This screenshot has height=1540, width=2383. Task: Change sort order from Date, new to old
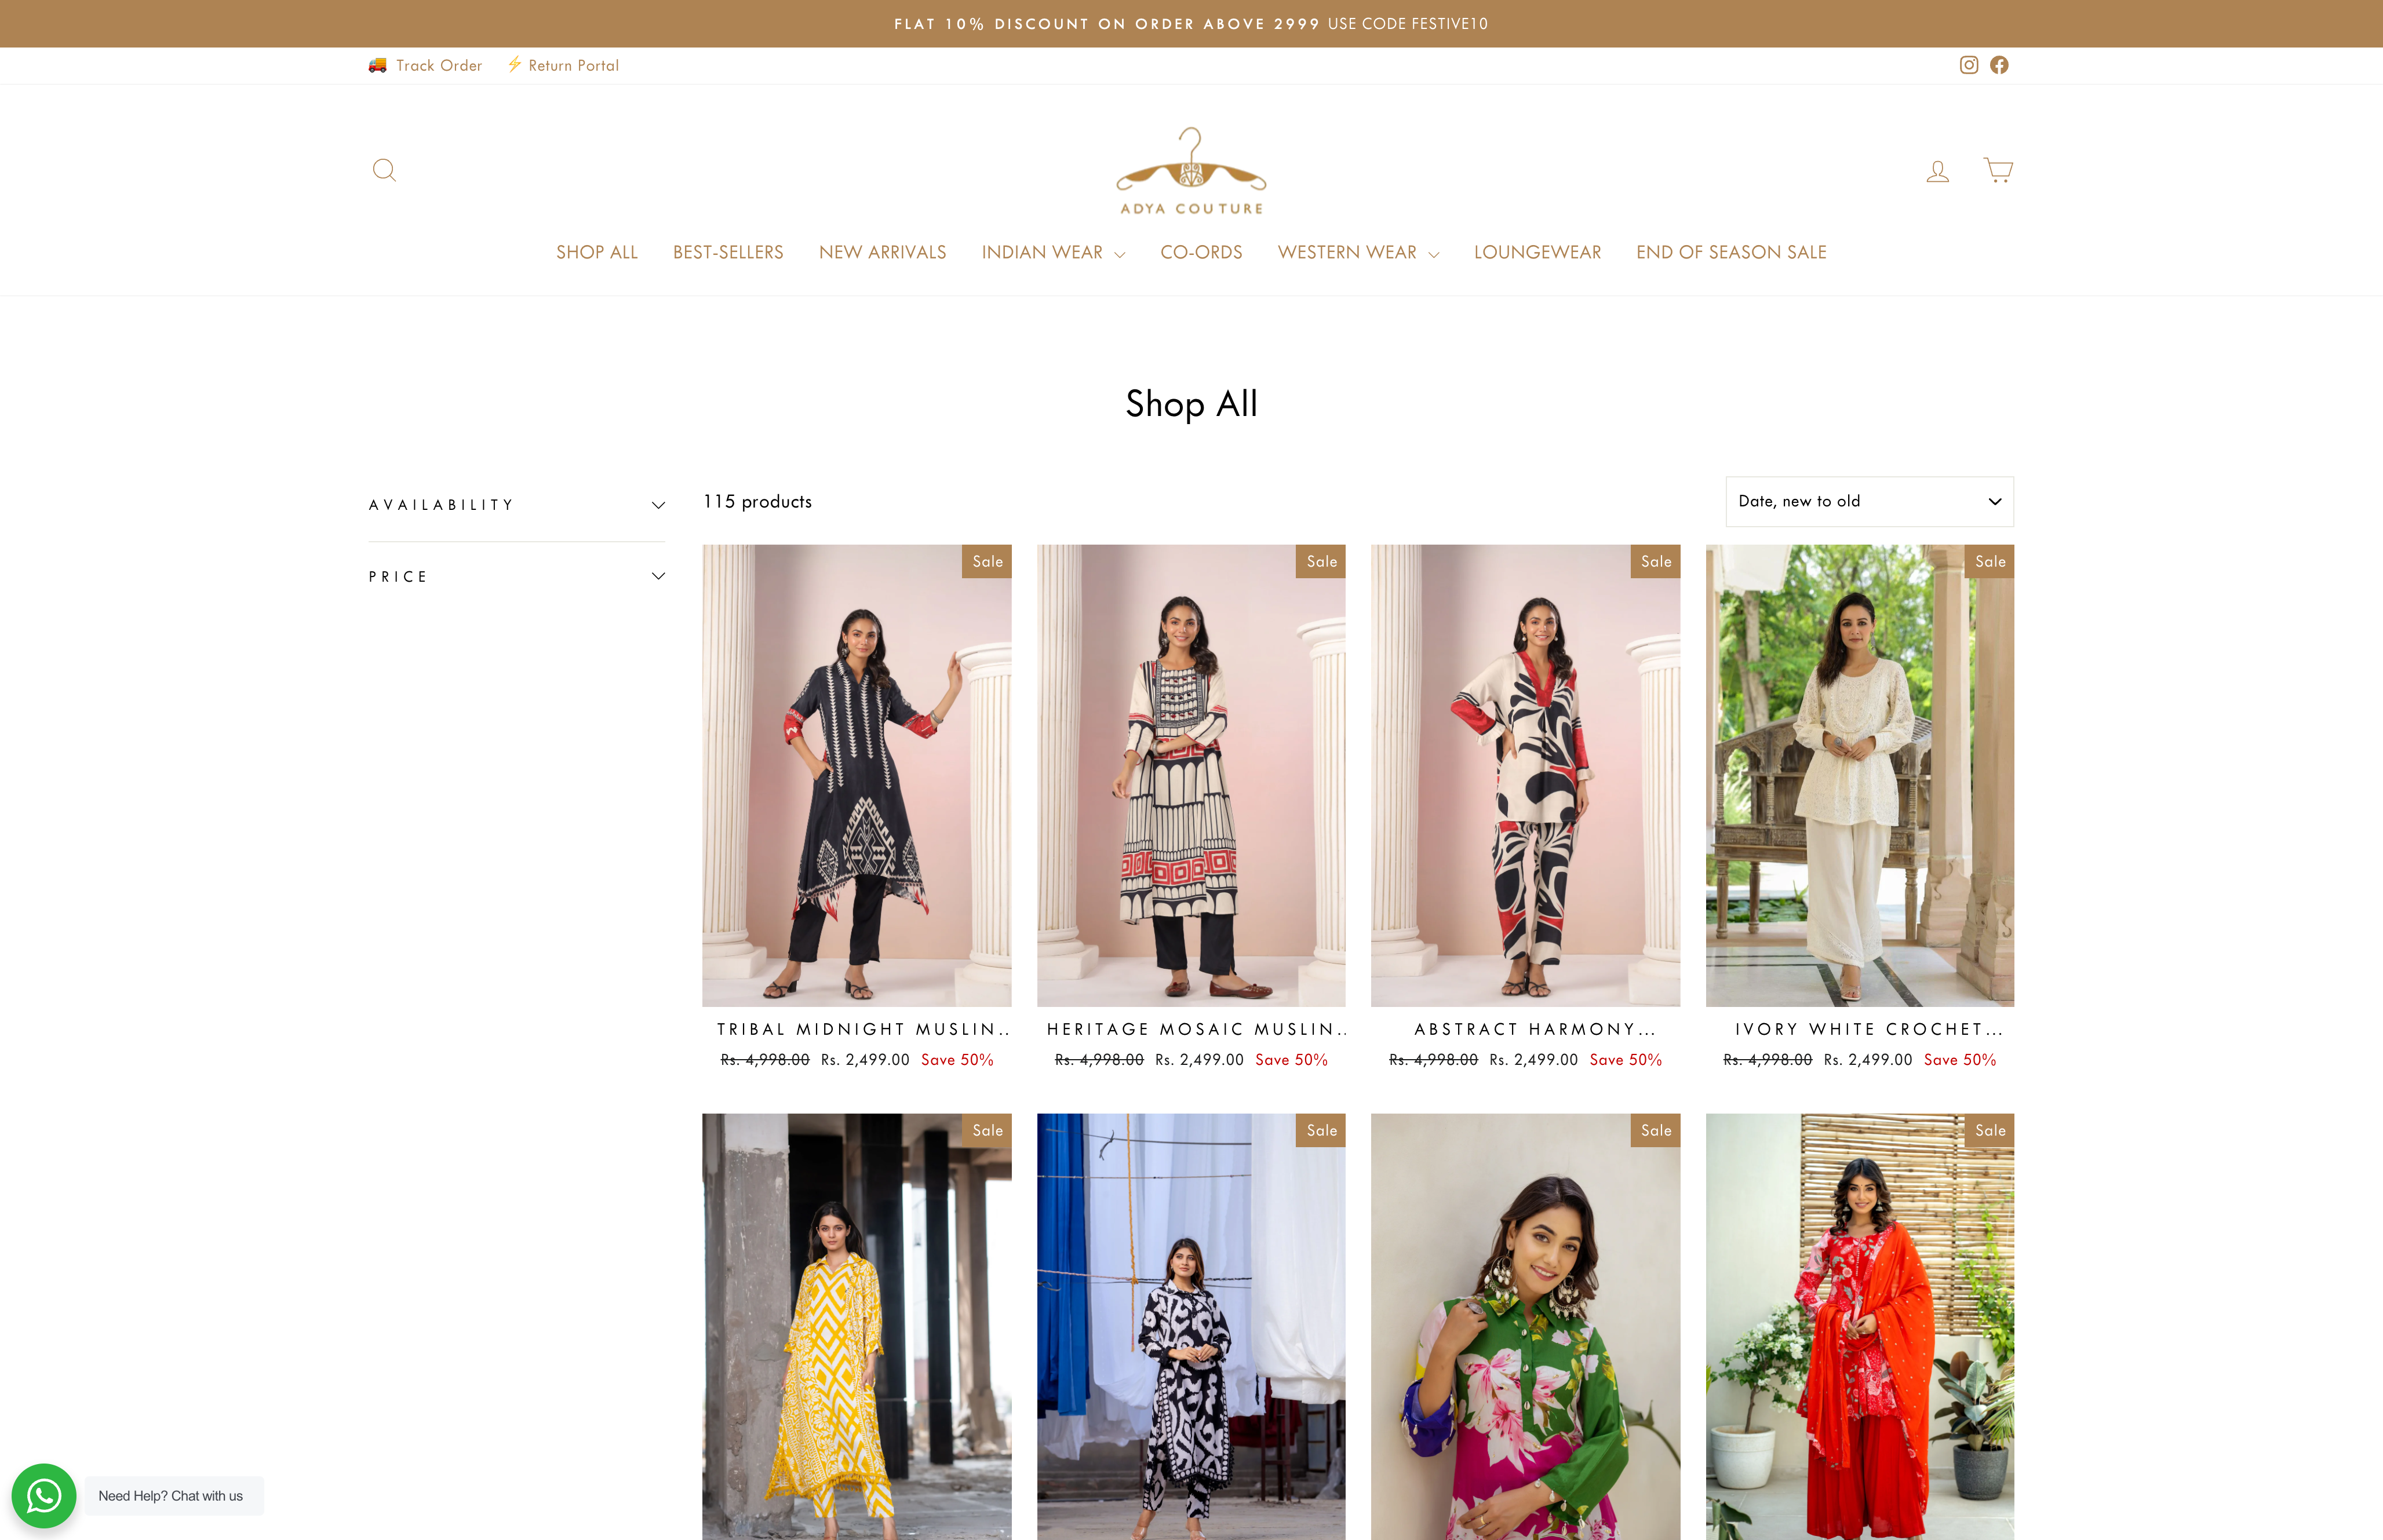click(1868, 501)
